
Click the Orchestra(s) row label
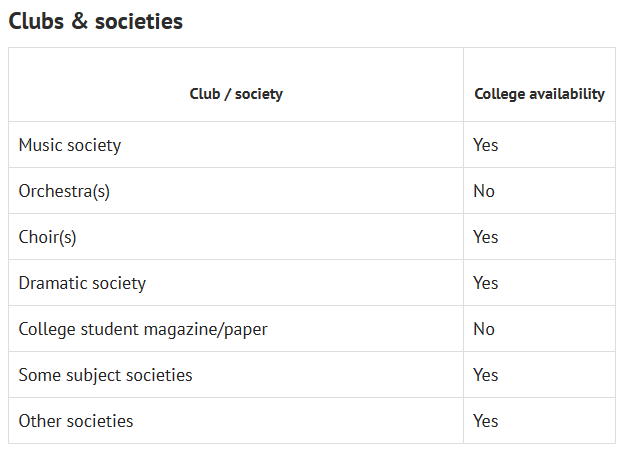pyautogui.click(x=64, y=191)
